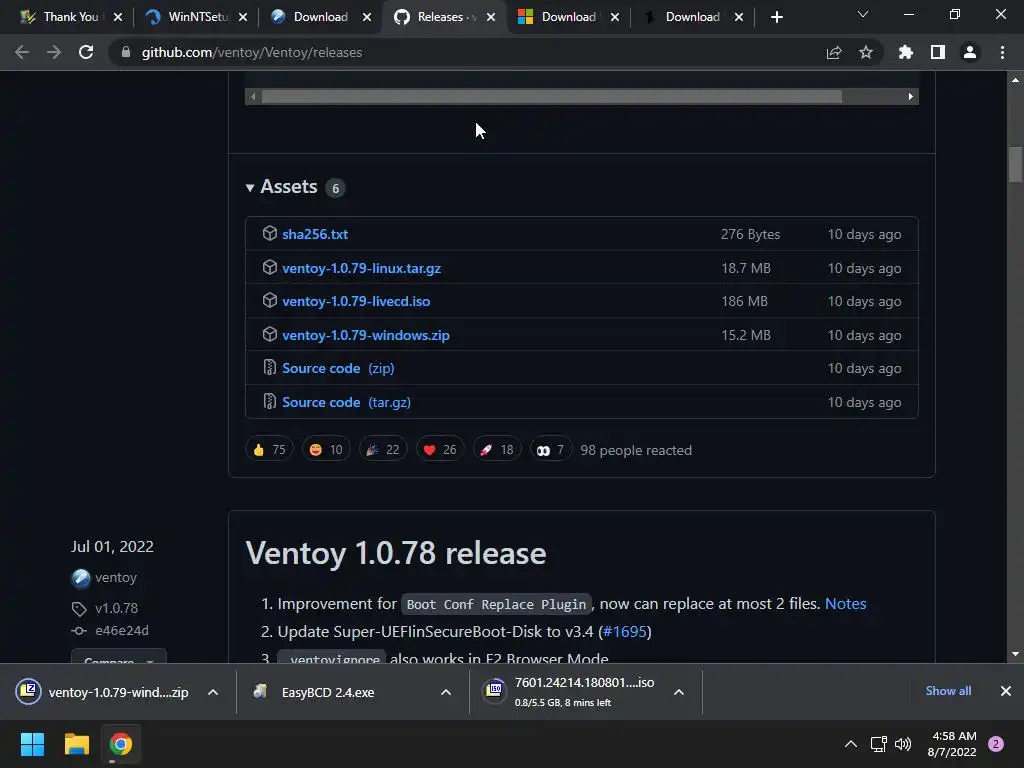Open the Ventoy 1.0.78 release heading
The height and width of the screenshot is (768, 1024).
point(396,553)
